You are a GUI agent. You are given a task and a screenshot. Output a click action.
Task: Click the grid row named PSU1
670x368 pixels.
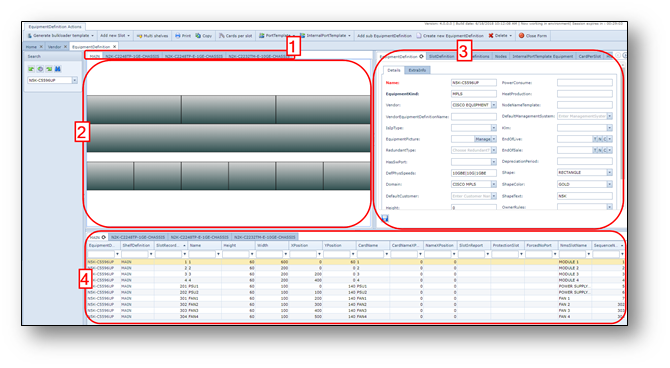click(355, 286)
